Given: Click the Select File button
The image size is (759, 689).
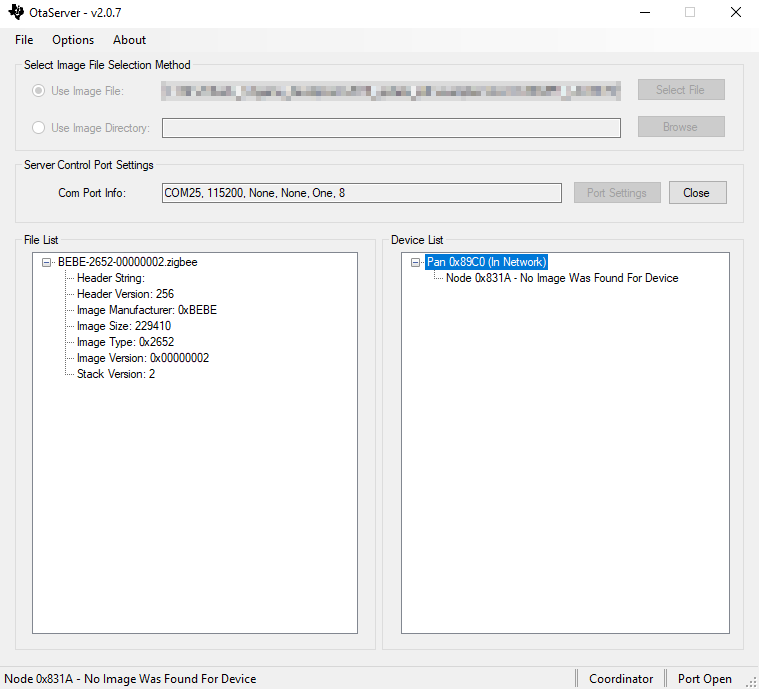Looking at the screenshot, I should coord(680,90).
